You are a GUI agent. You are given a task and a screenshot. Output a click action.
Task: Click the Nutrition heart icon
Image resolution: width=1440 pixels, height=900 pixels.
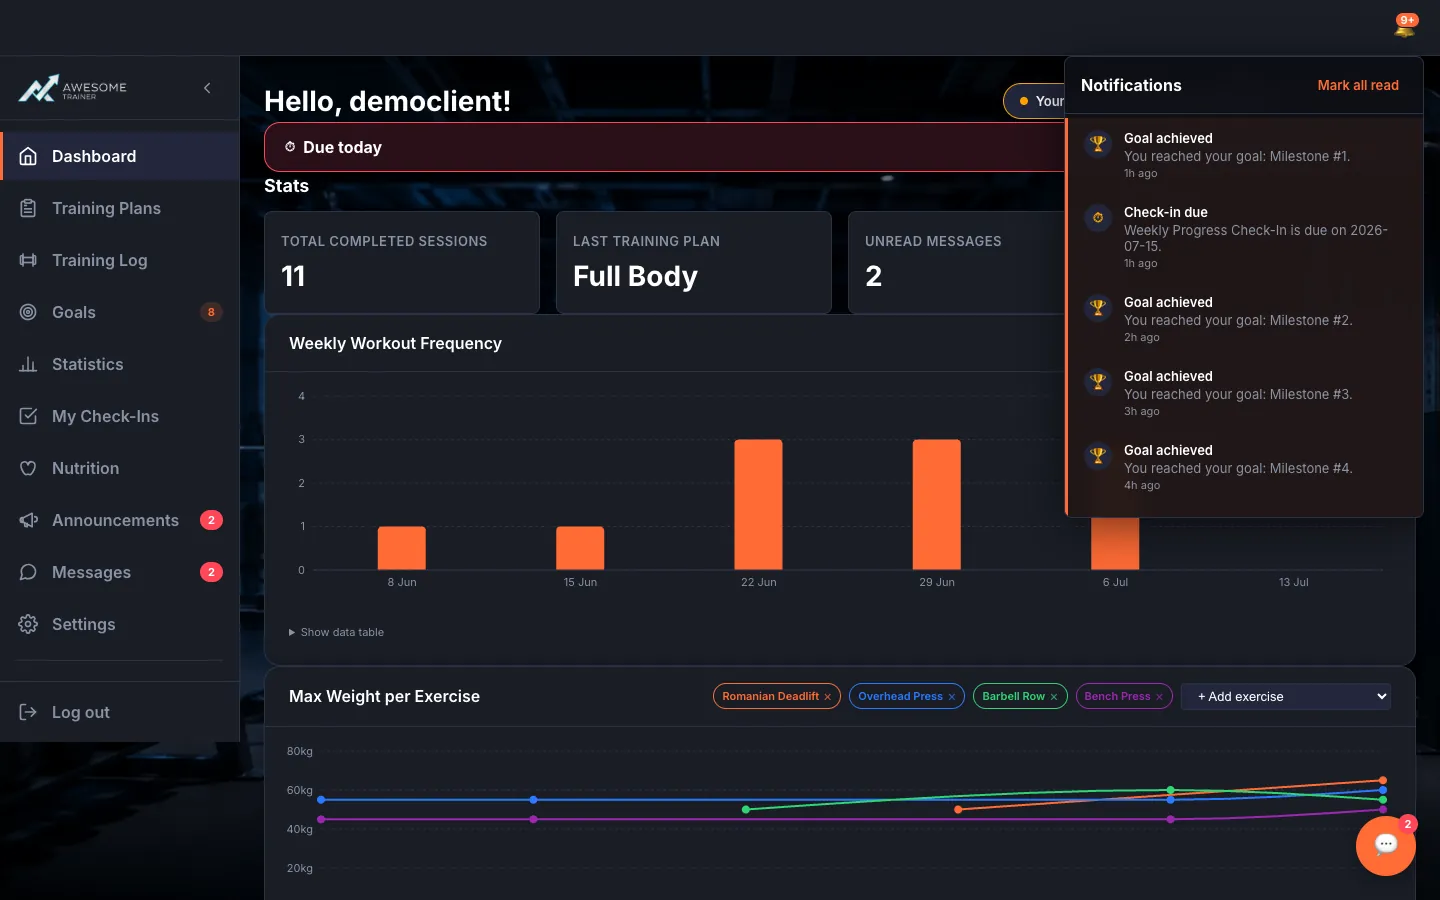click(28, 468)
